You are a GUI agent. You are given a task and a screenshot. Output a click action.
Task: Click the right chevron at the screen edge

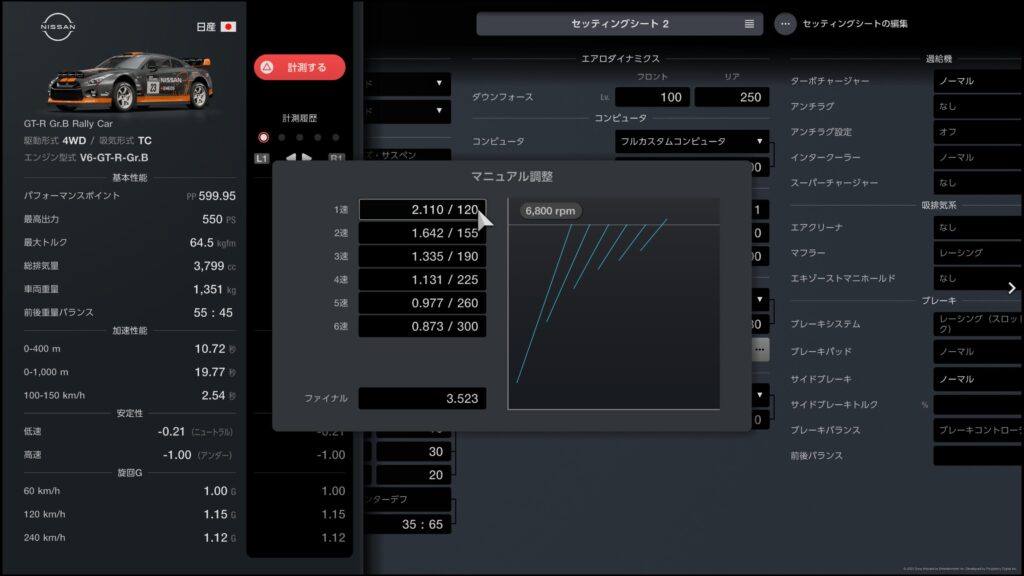pos(1012,288)
